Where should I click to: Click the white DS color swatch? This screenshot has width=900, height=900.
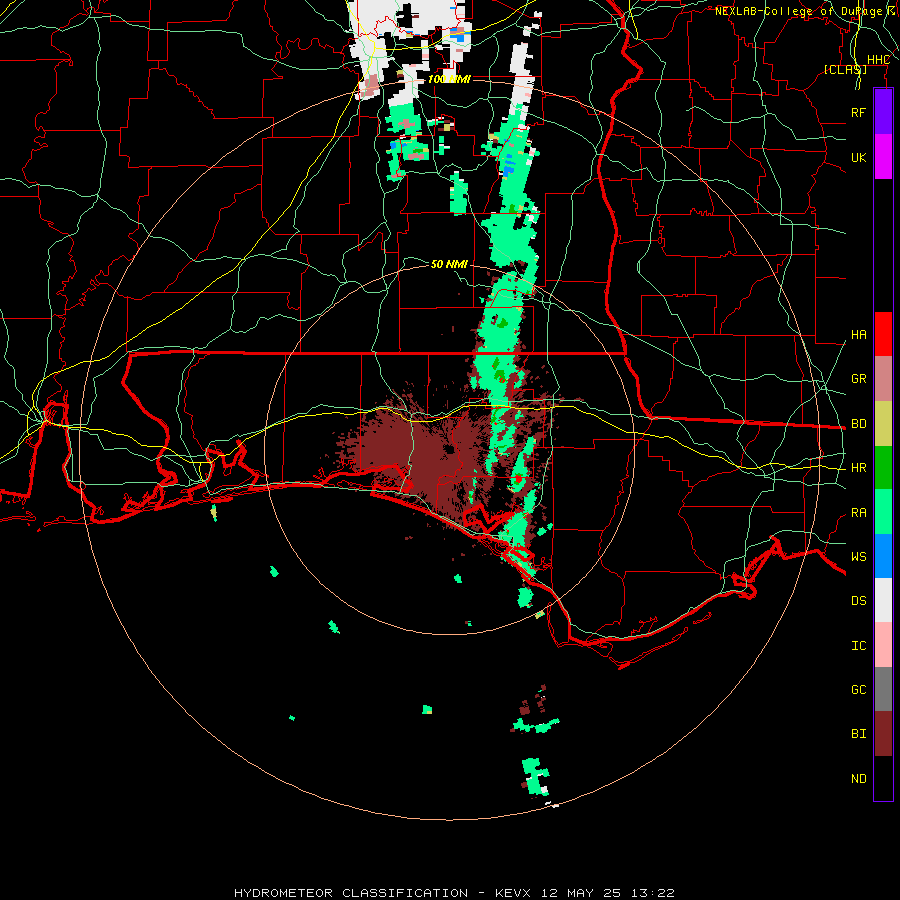[x=883, y=600]
